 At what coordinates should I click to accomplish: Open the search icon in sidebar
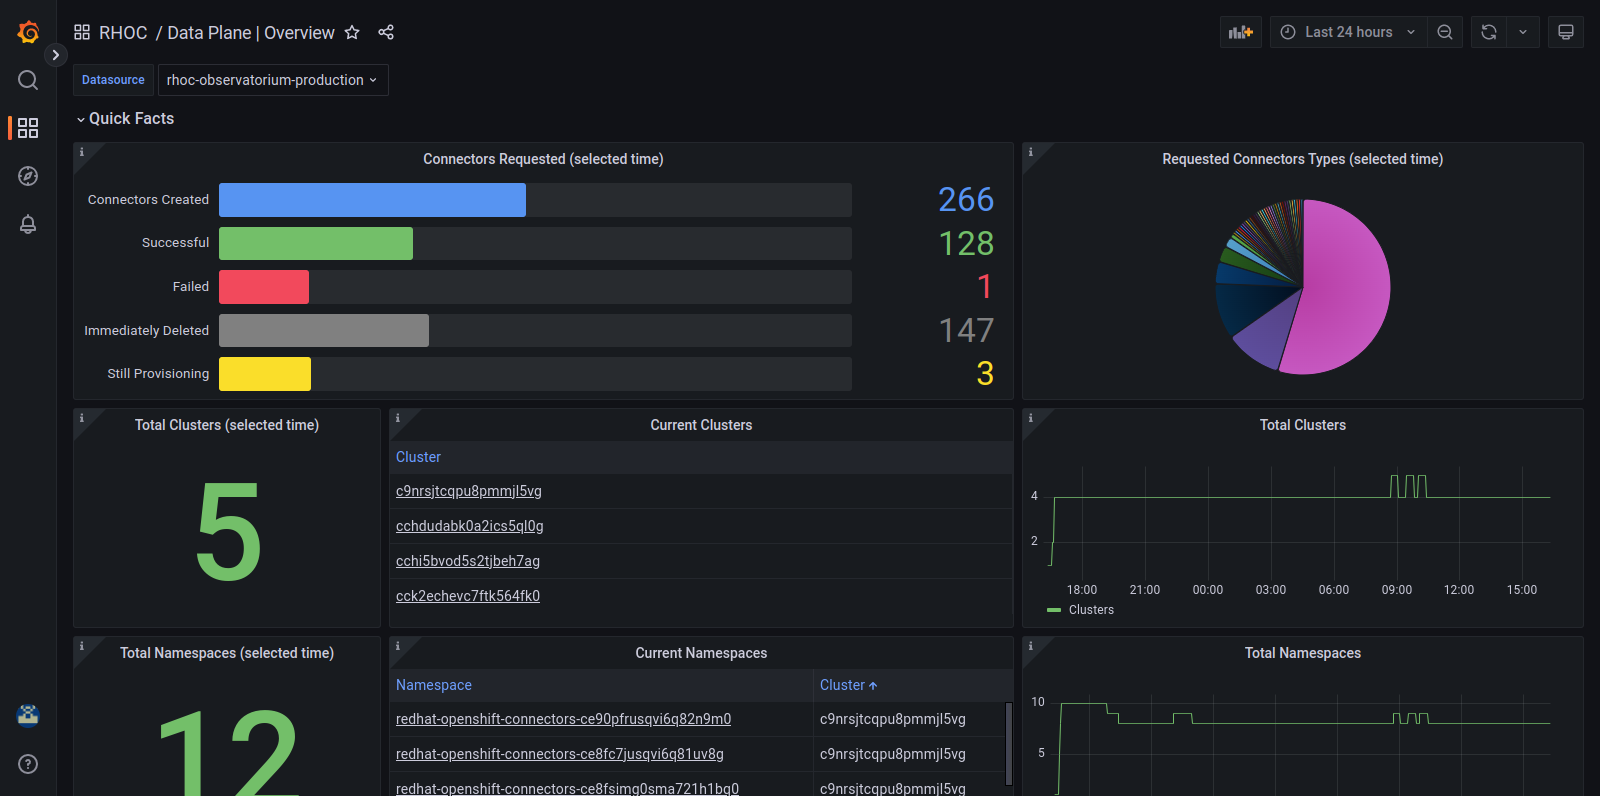[x=28, y=80]
